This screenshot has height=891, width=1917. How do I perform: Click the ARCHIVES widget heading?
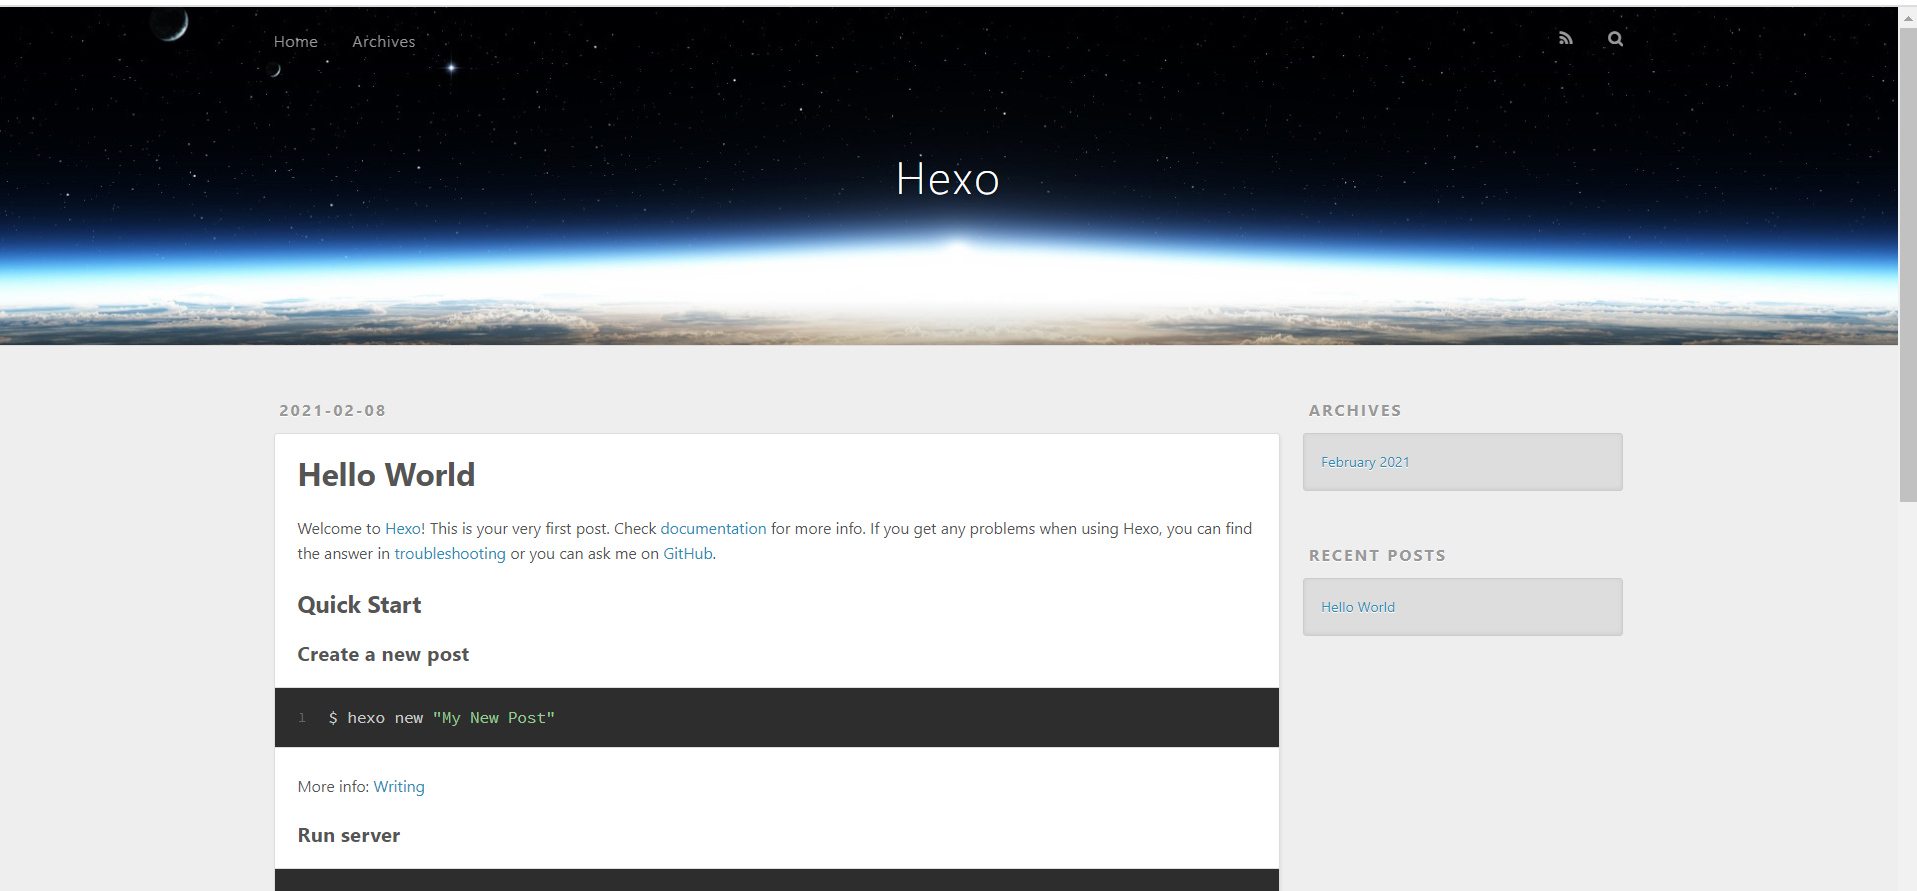tap(1355, 410)
